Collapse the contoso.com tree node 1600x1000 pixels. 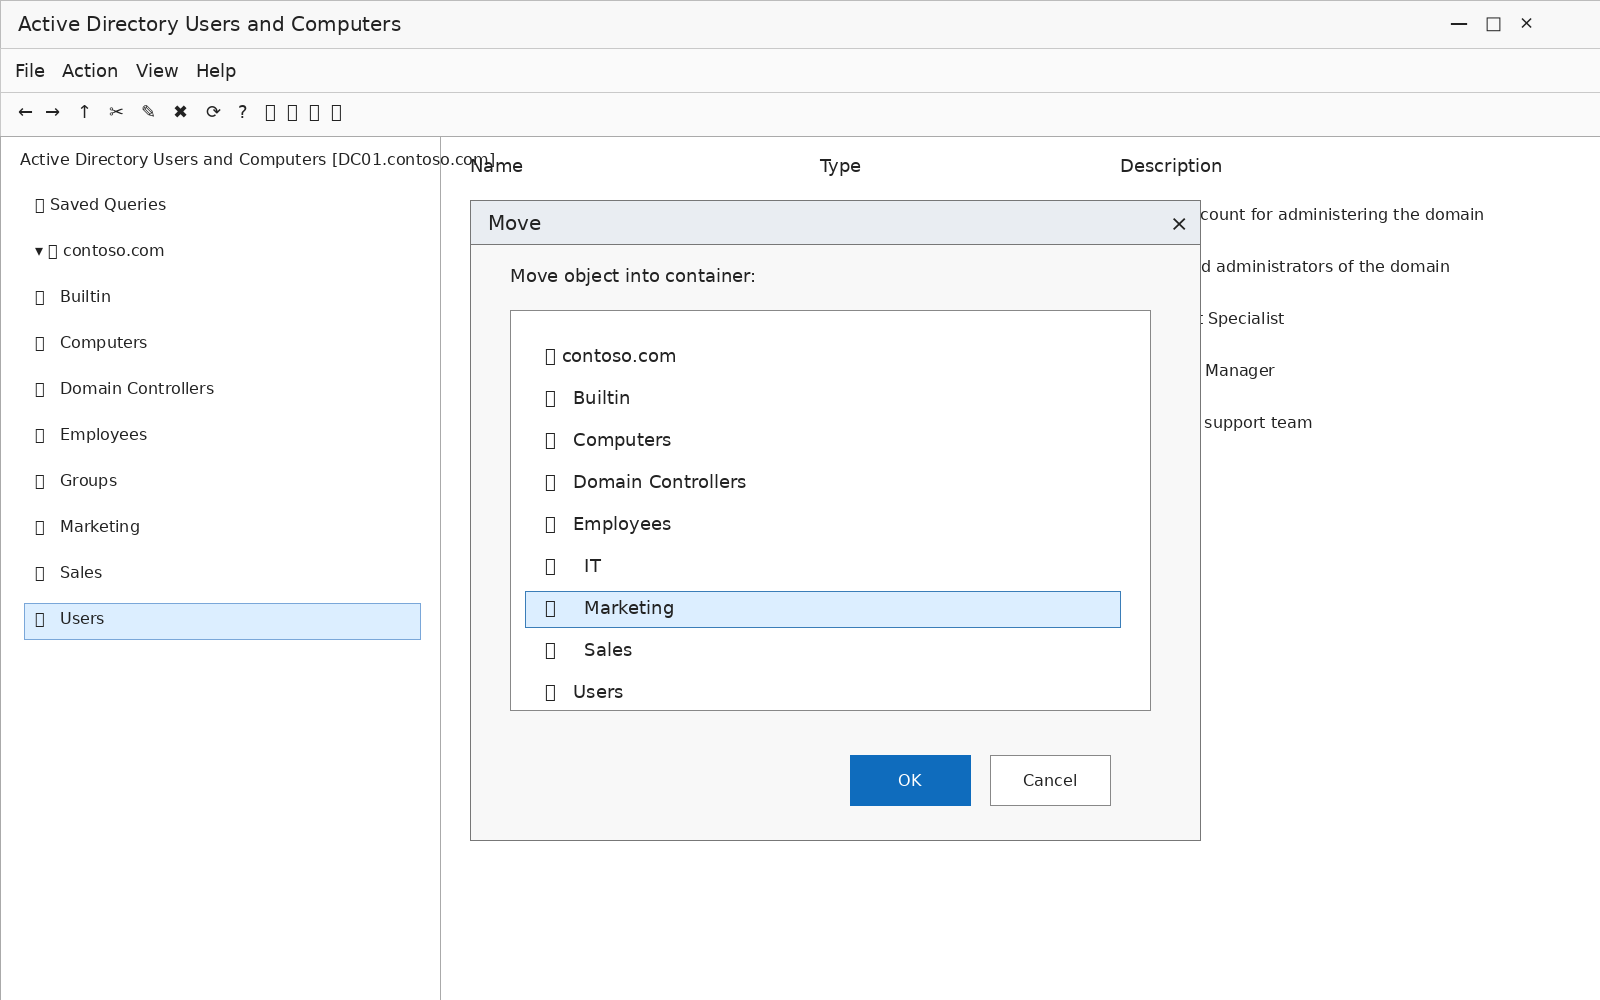tap(39, 251)
